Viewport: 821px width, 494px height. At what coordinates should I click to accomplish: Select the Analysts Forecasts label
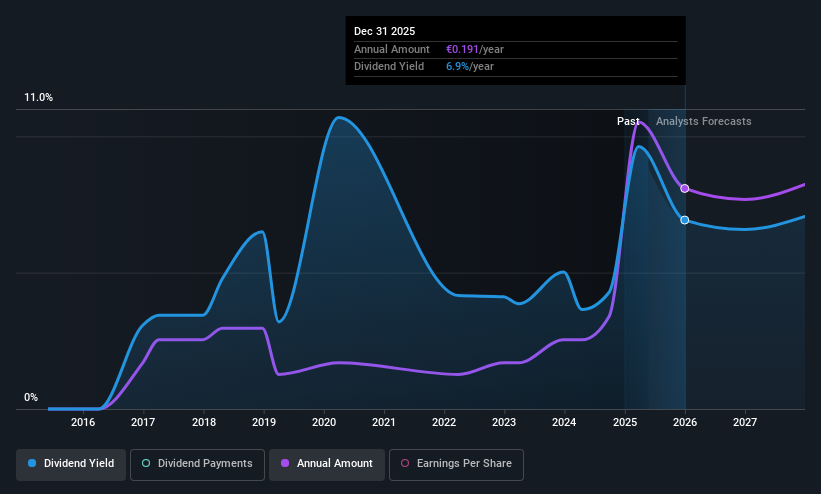tap(704, 122)
